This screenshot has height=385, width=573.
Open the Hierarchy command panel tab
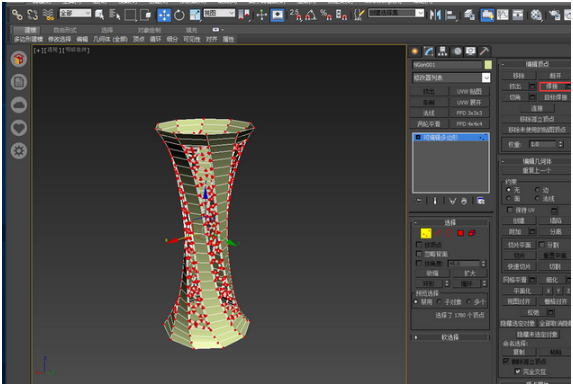[x=443, y=51]
